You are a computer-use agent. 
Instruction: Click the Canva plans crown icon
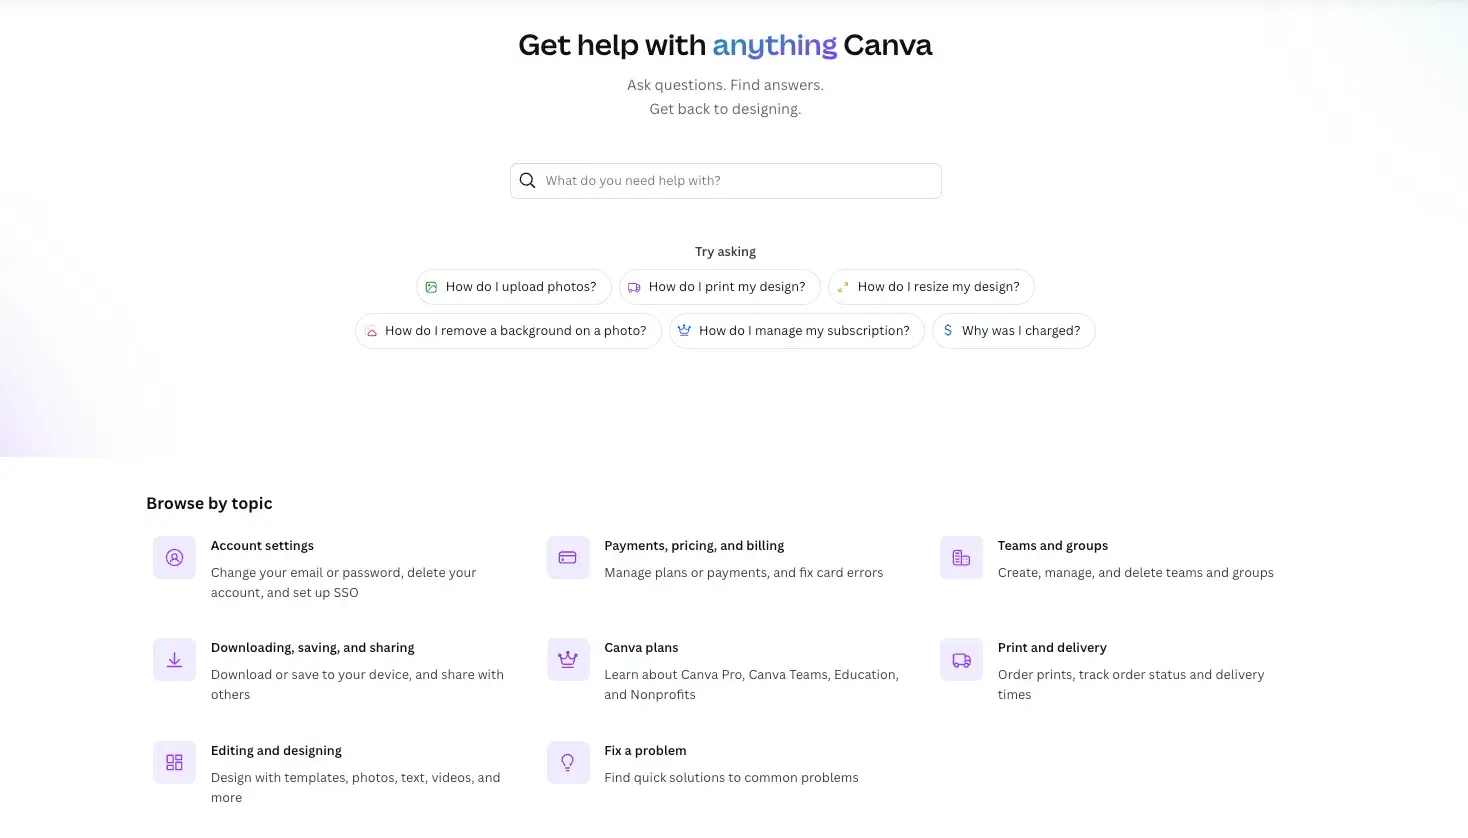tap(567, 659)
